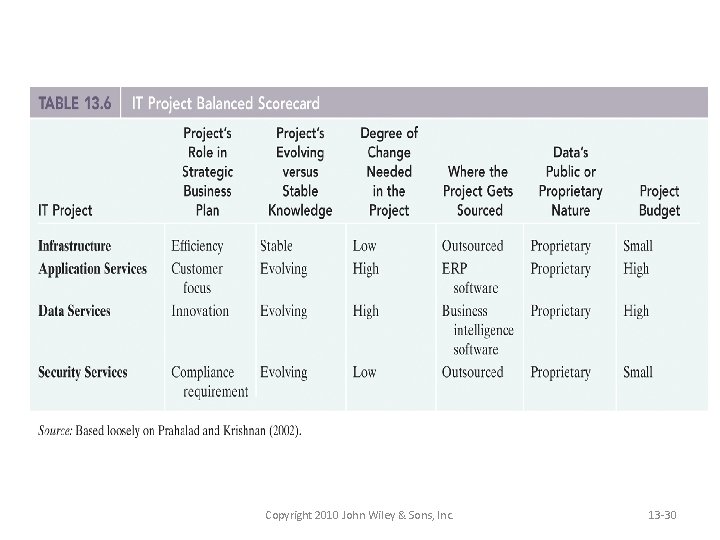Click the Security Services row label
The image size is (720, 540).
pyautogui.click(x=83, y=372)
